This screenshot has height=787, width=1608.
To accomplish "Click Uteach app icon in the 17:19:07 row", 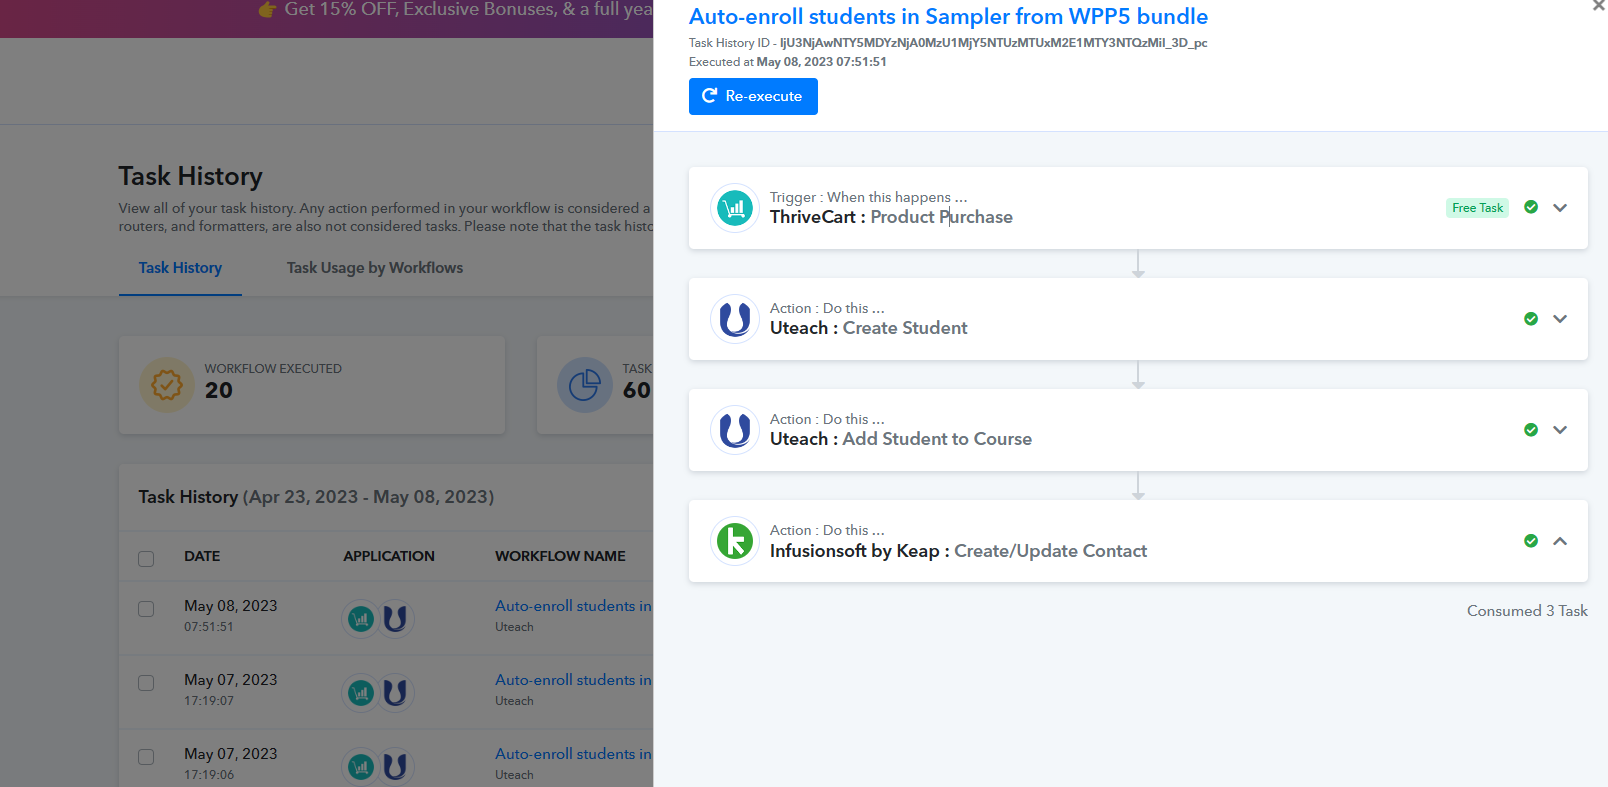I will pyautogui.click(x=395, y=693).
